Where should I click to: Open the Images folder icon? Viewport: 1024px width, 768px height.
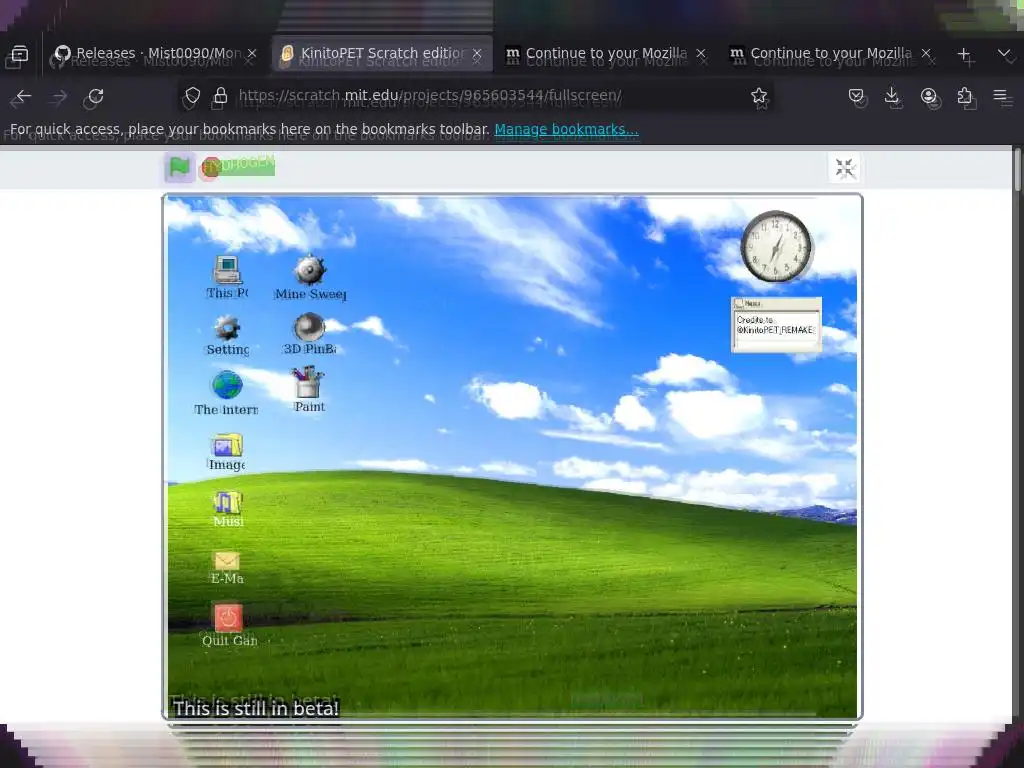pyautogui.click(x=227, y=452)
